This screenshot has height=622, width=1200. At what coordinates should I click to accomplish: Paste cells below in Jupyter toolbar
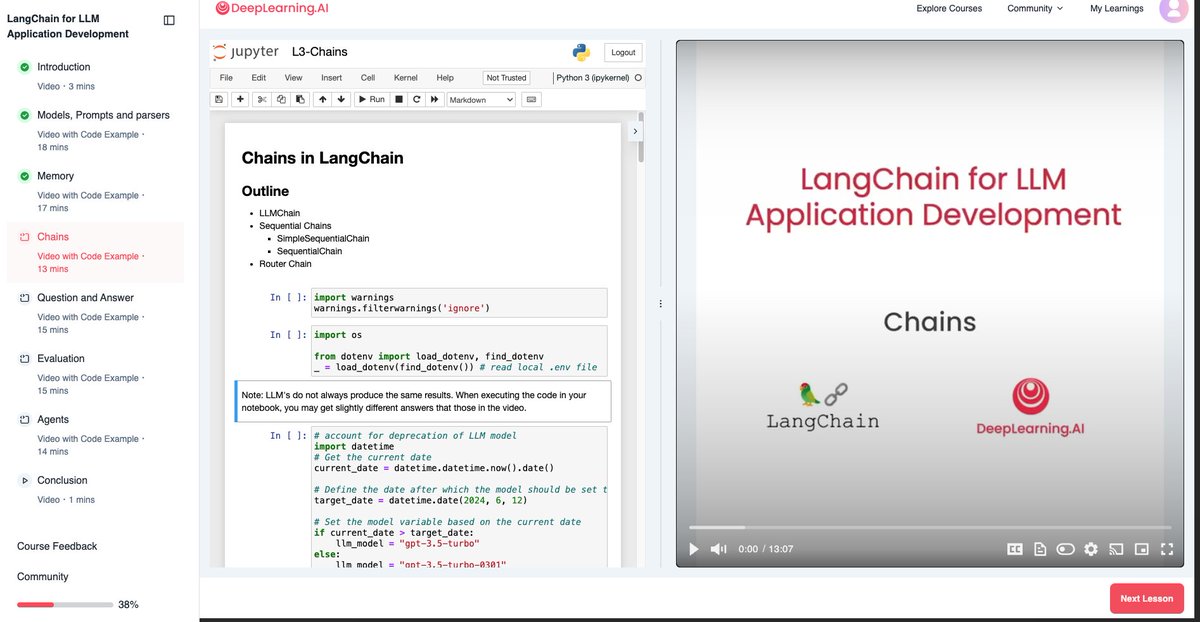point(299,99)
